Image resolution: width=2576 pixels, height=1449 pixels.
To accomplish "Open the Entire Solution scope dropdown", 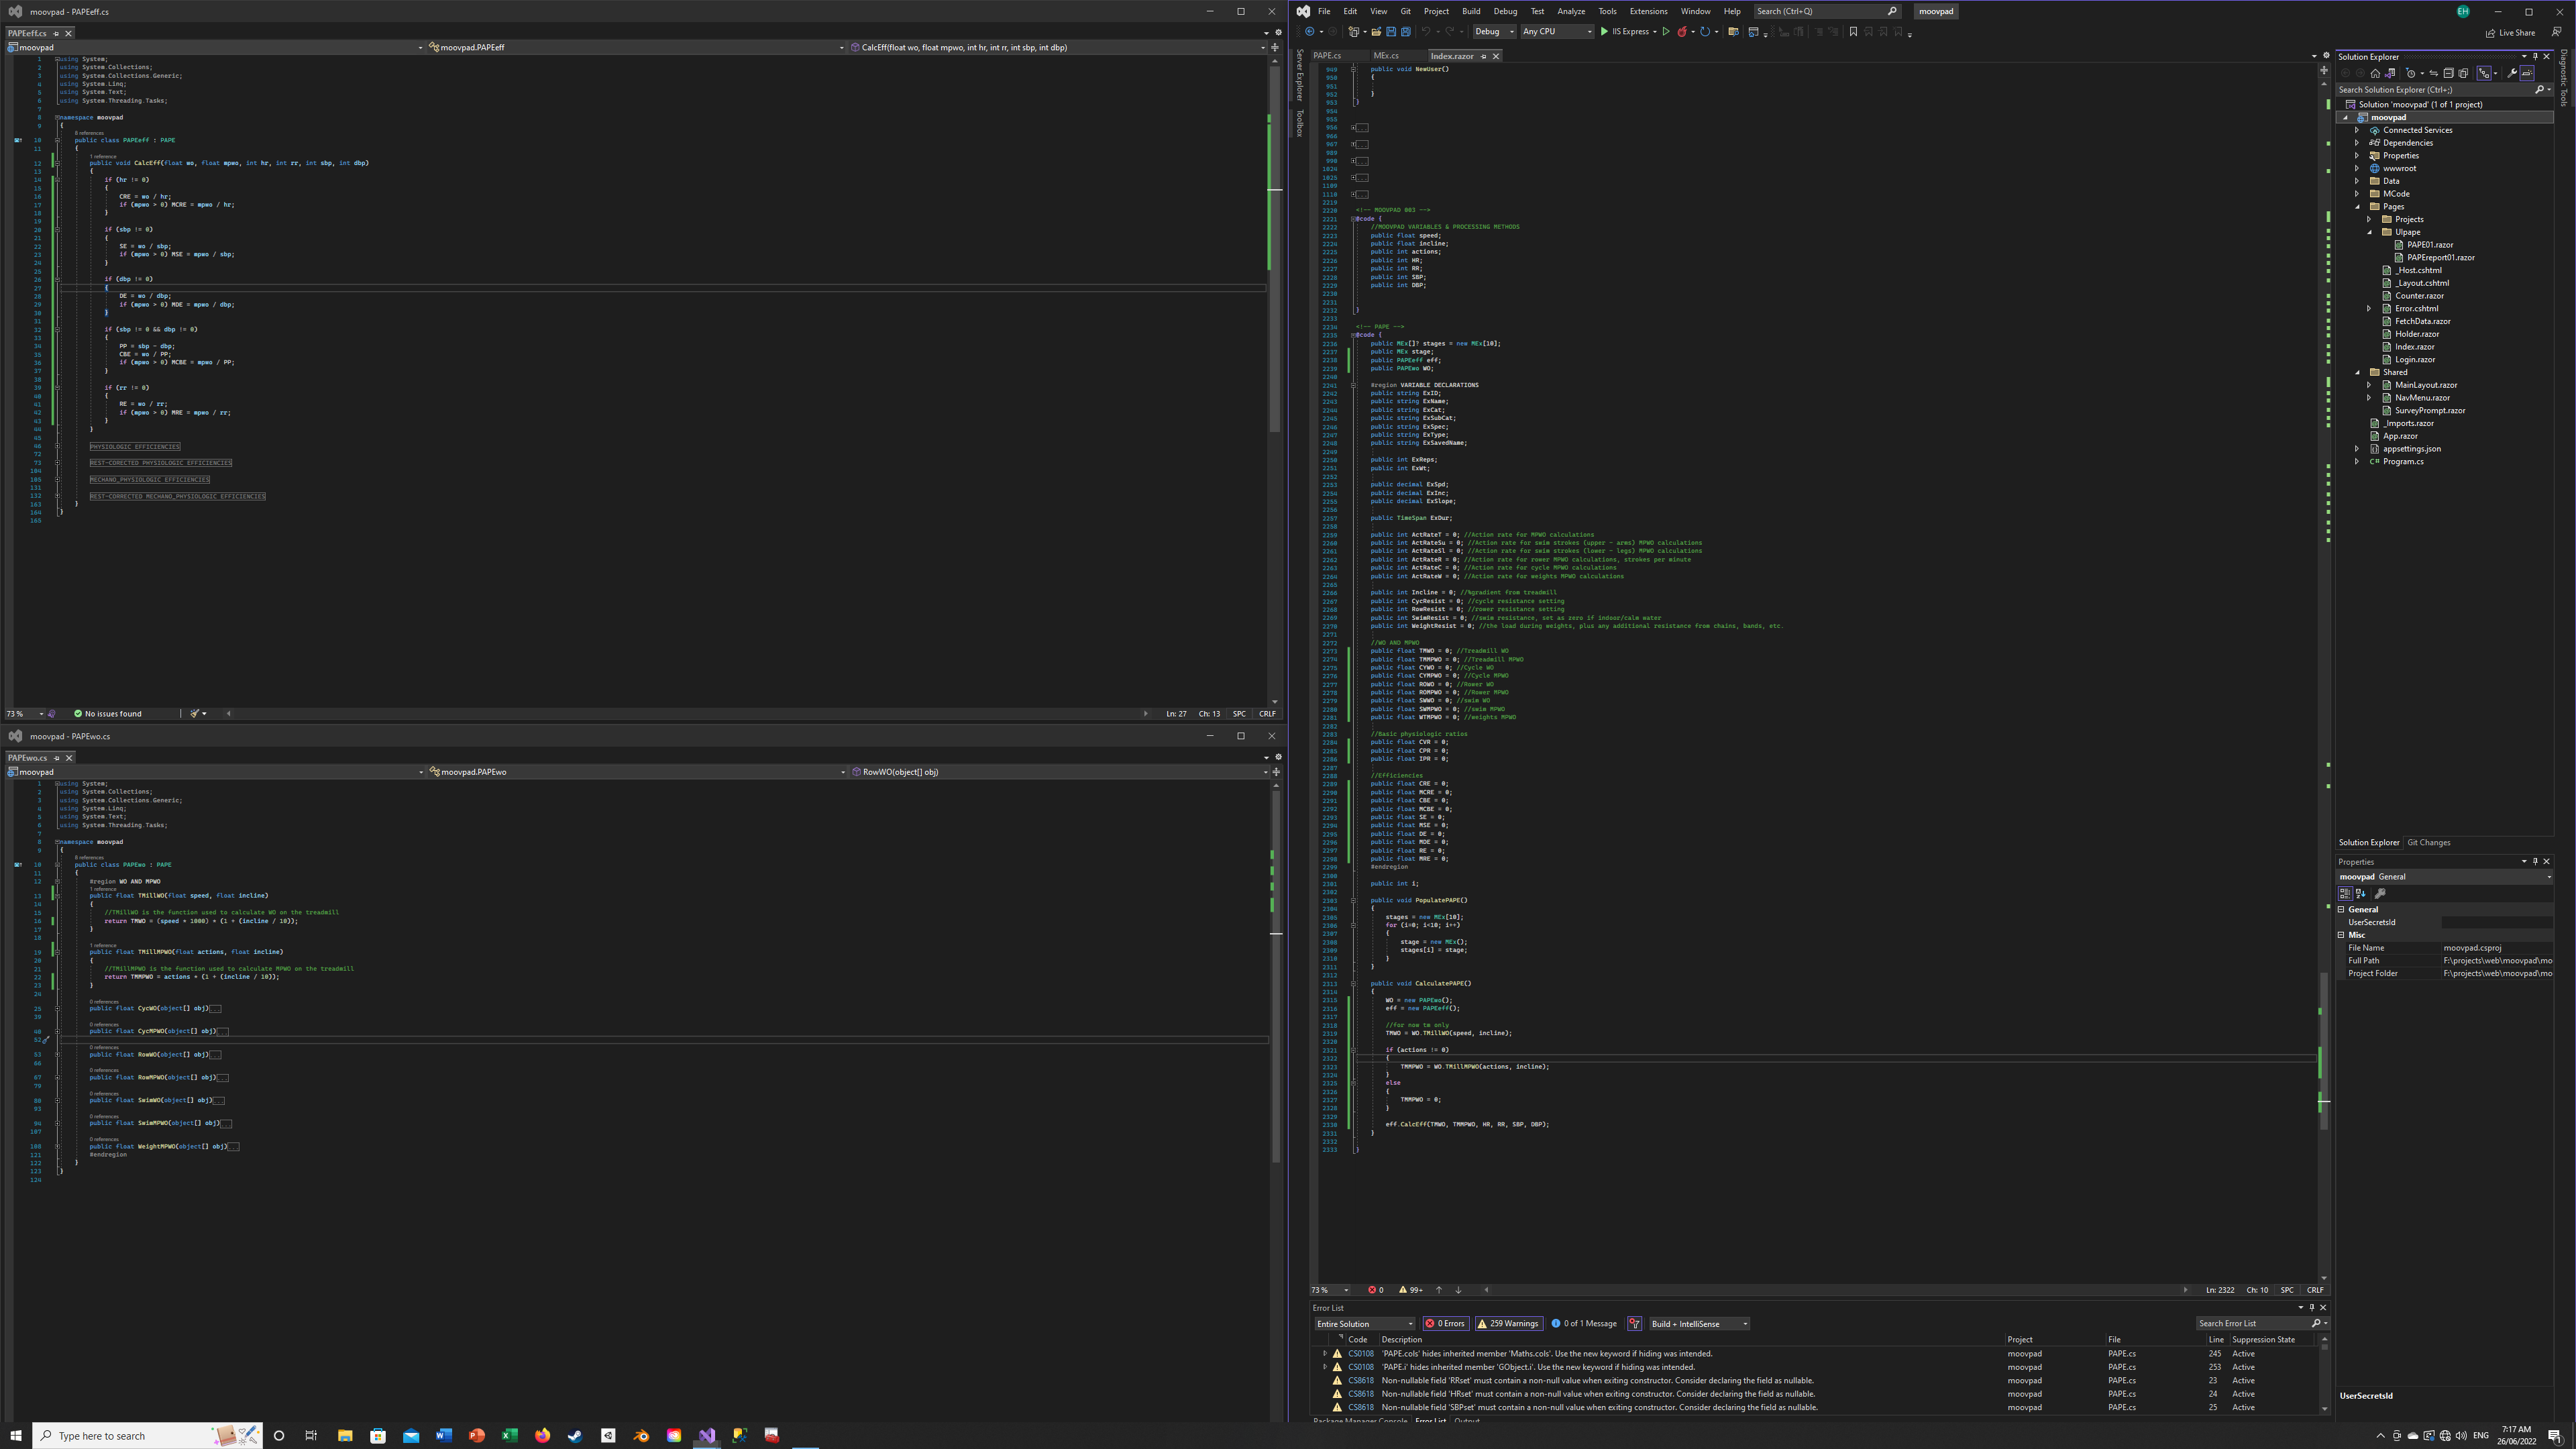I will pyautogui.click(x=1364, y=1323).
